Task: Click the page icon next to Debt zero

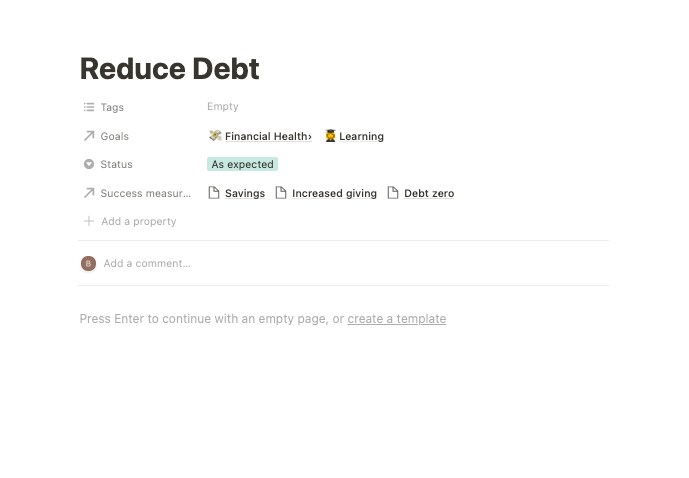Action: coord(393,193)
